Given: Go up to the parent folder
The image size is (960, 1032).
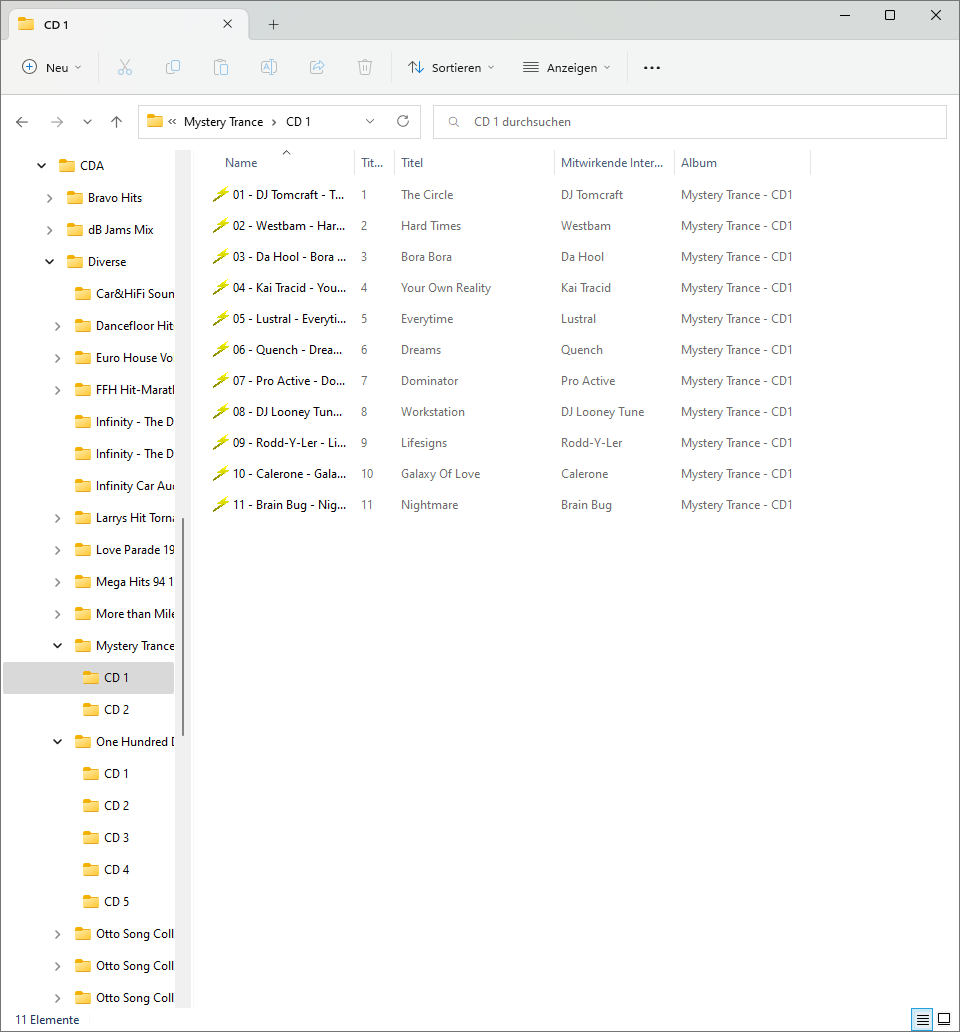Looking at the screenshot, I should (116, 121).
